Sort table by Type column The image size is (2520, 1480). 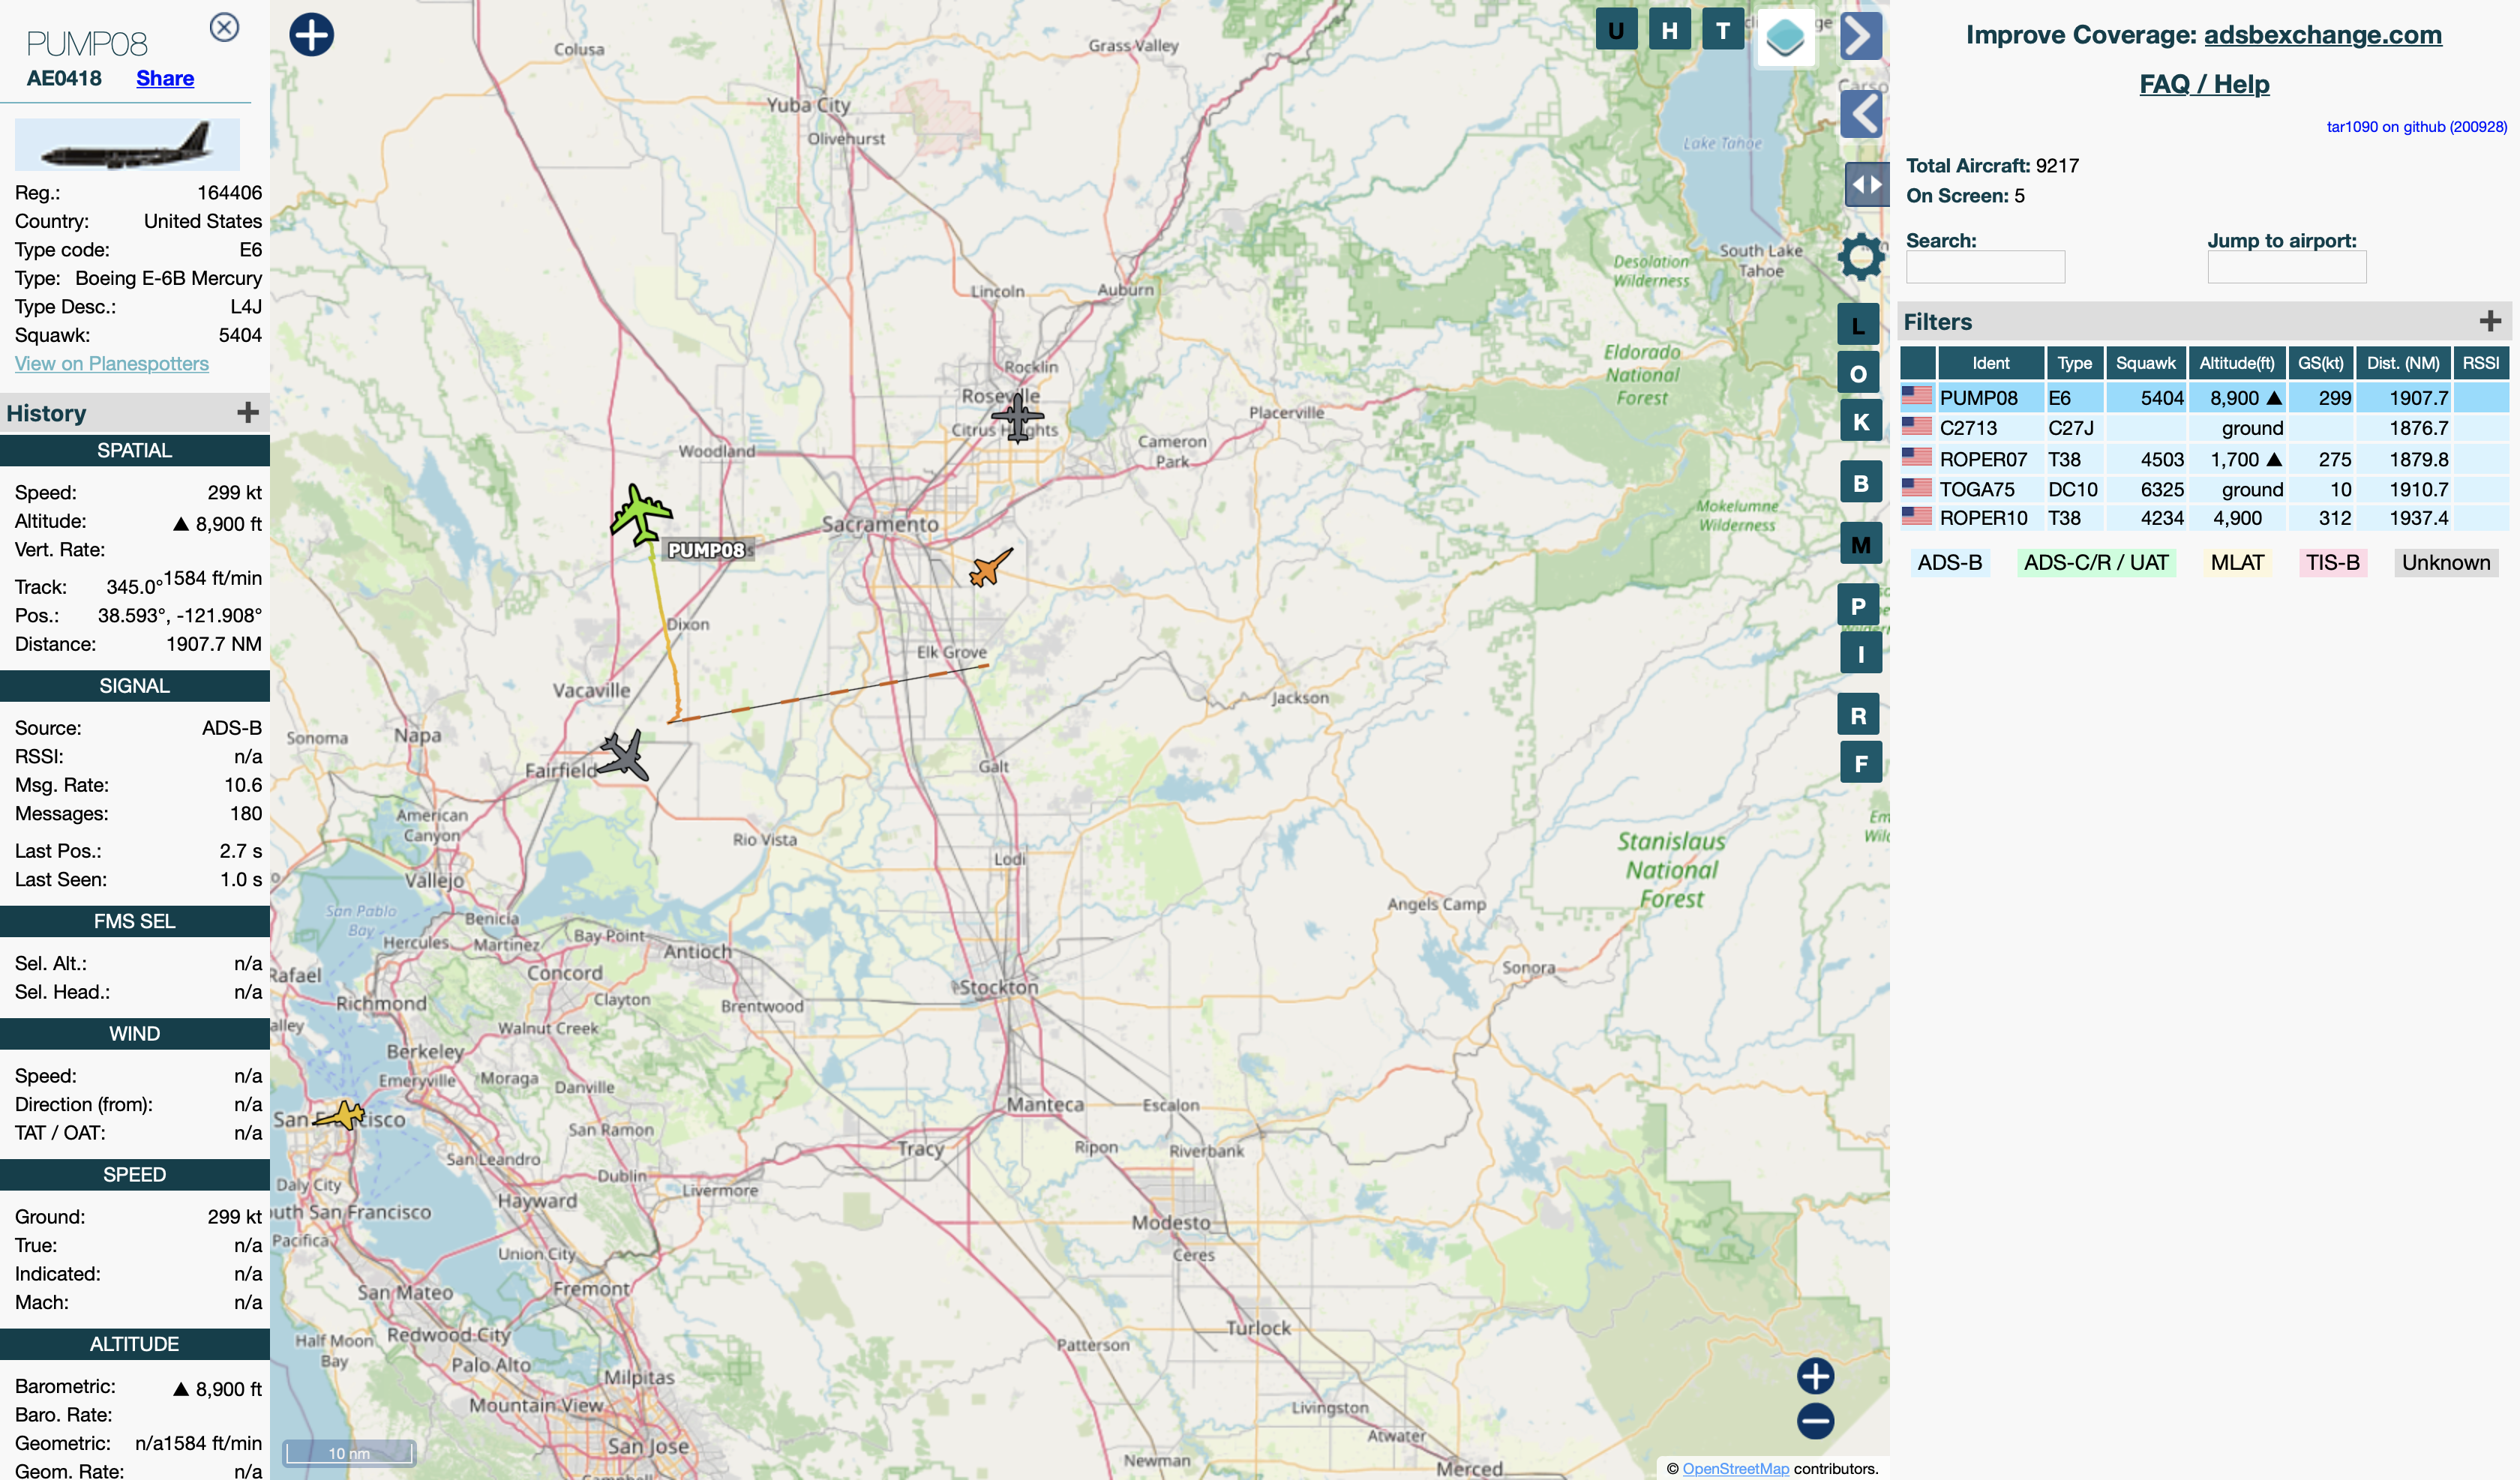tap(2074, 363)
